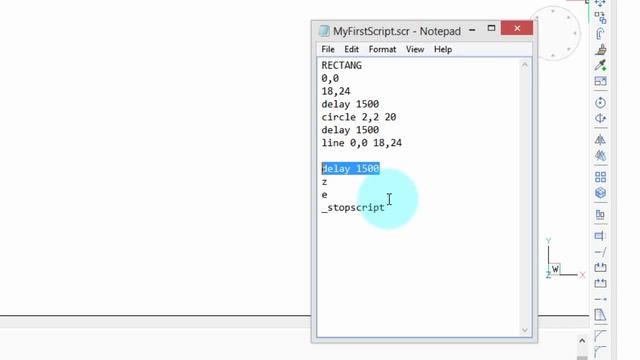This screenshot has height=360, width=640.
Task: Click the hook-shaped tool below Copy
Action: (600, 34)
